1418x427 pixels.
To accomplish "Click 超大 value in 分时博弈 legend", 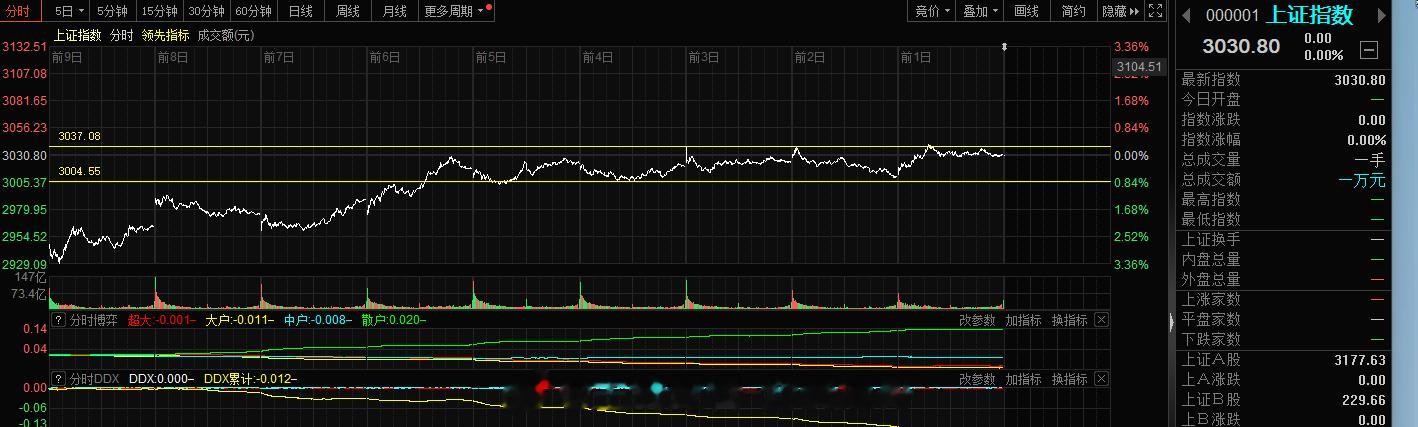I will click(161, 321).
